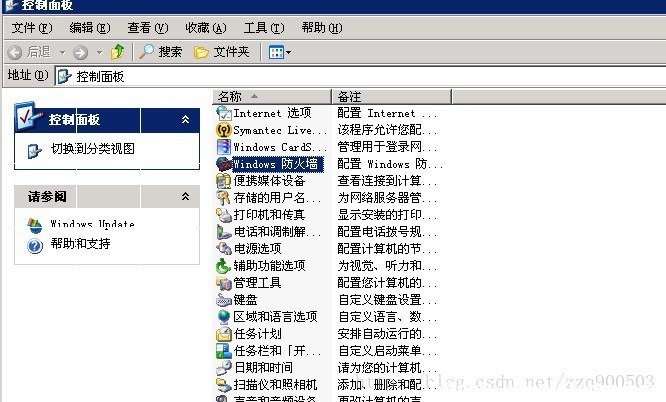The image size is (666, 402).
Task: Open 便携媒体设备 icon
Action: (223, 181)
